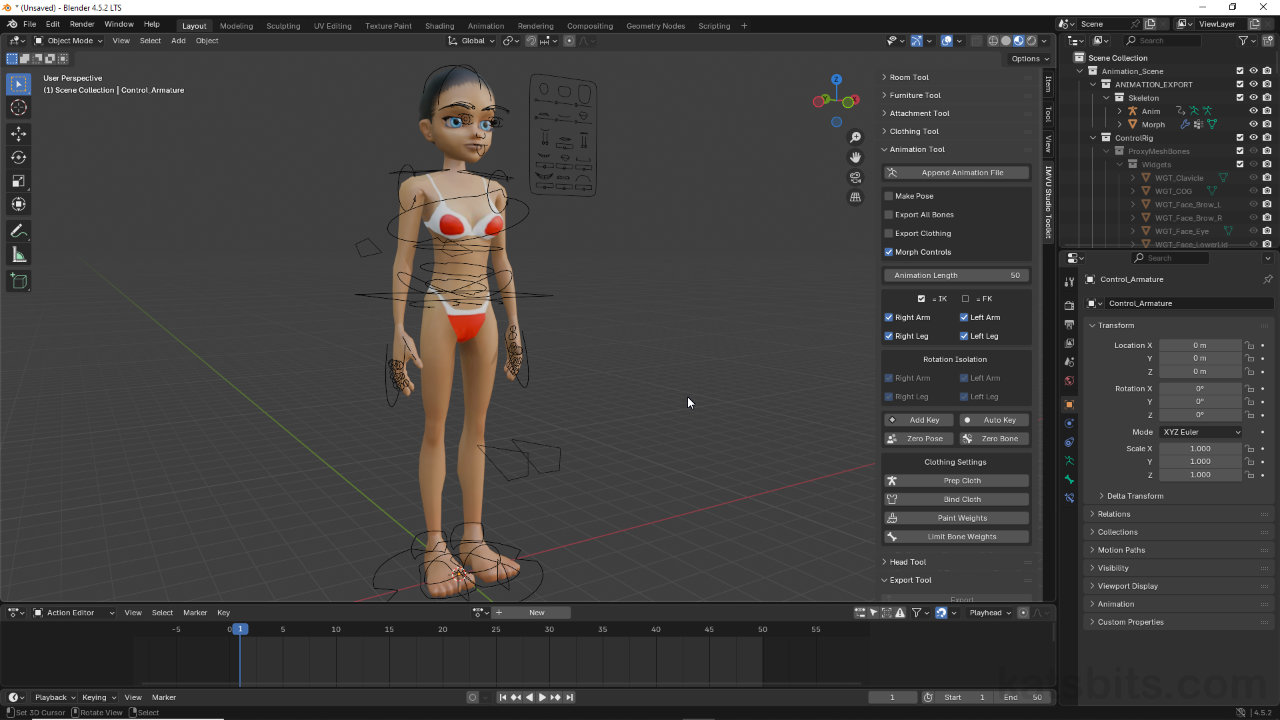Click the new collection icon in outliner

1267,41
